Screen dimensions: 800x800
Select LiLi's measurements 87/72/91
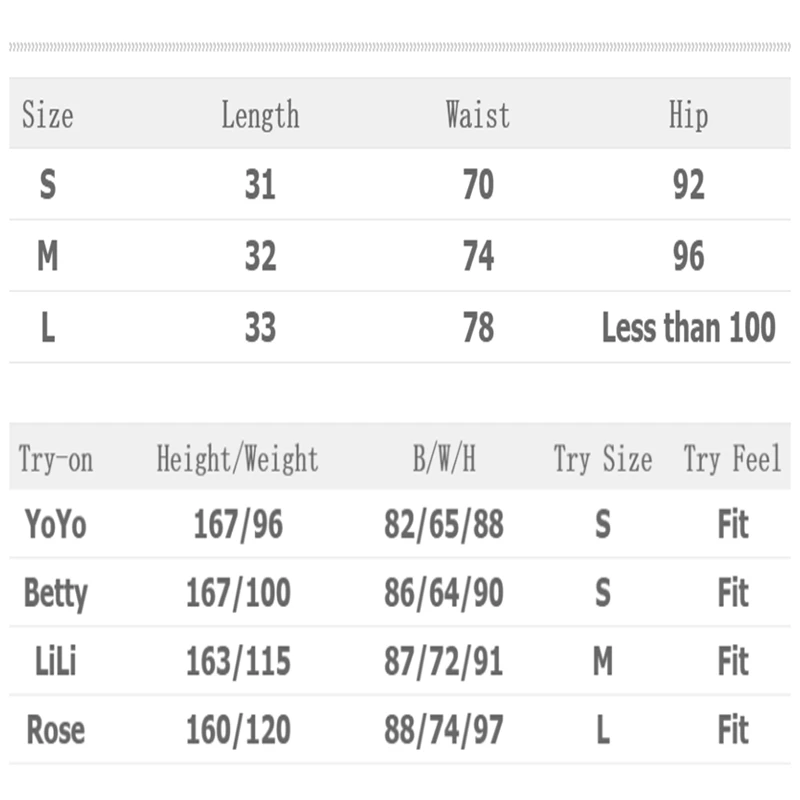[x=444, y=661]
